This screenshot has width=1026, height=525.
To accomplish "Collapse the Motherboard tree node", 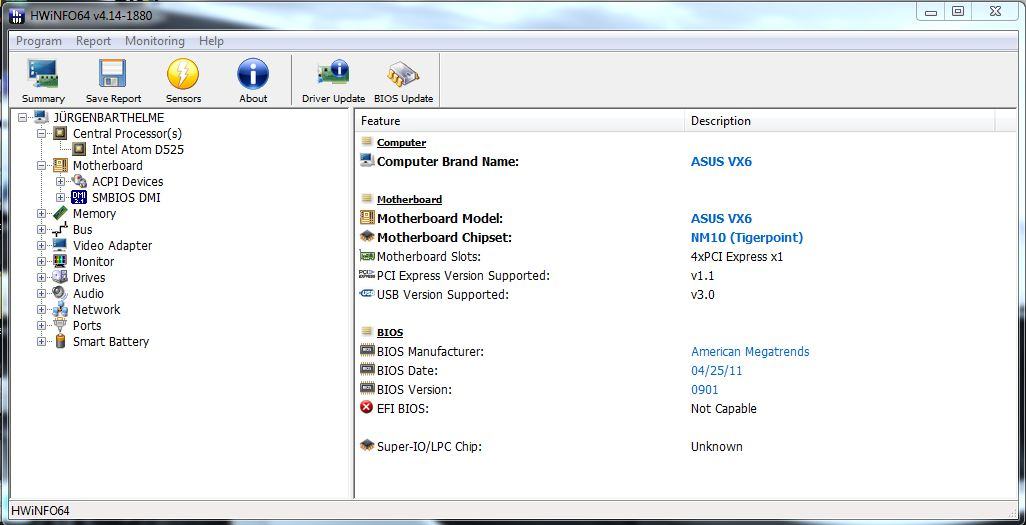I will coord(42,166).
